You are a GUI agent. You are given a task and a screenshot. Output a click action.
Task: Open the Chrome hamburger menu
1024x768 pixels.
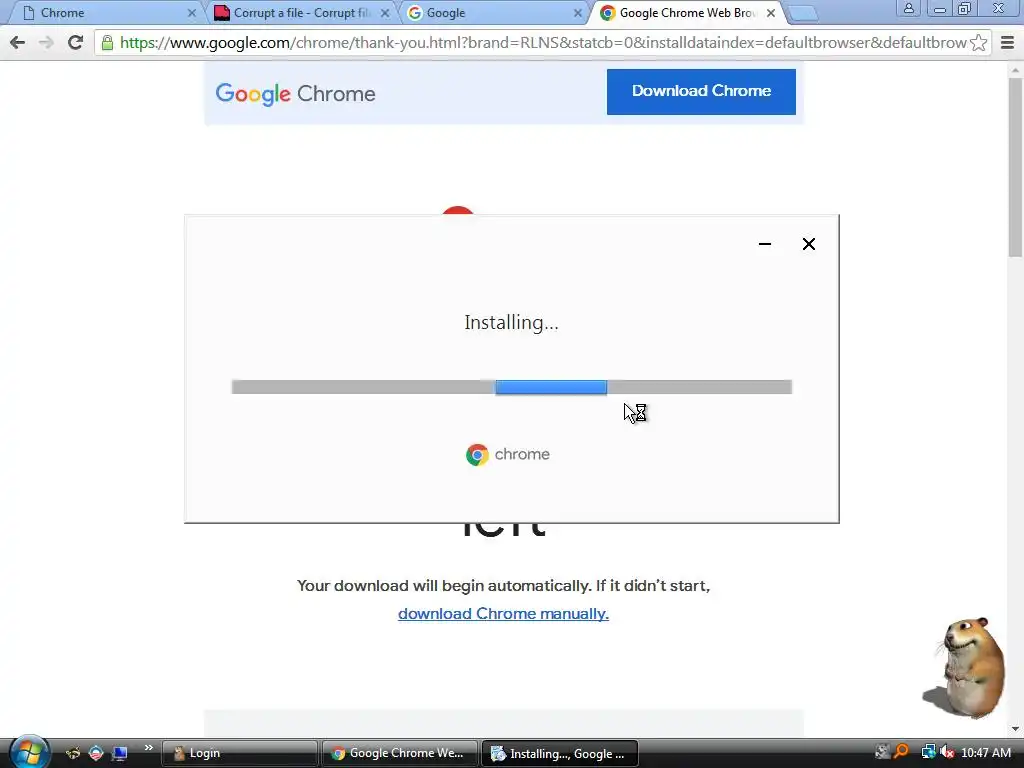(1007, 43)
